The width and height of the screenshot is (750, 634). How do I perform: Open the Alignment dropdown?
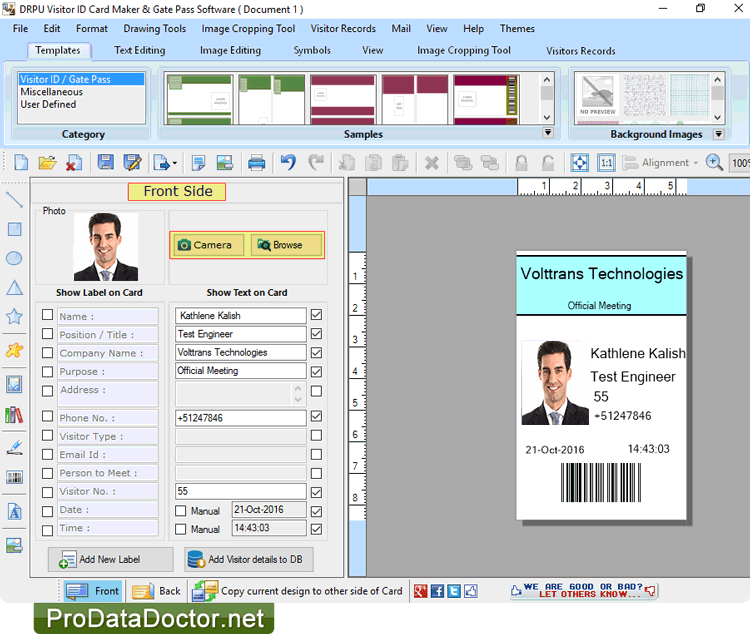coord(661,163)
